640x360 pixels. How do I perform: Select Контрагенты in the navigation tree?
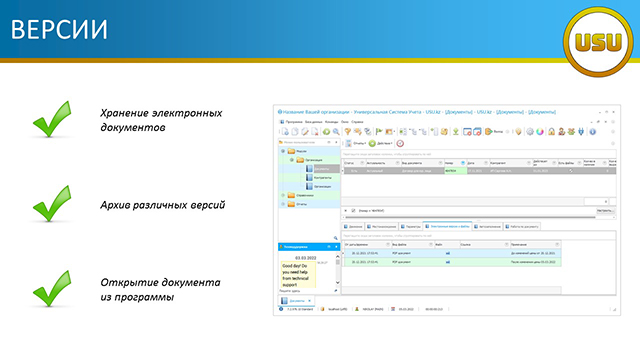tap(322, 178)
